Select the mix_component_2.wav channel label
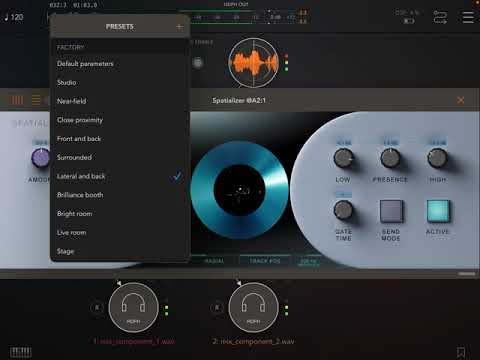Viewport: 480px width, 360px height. coord(253,341)
